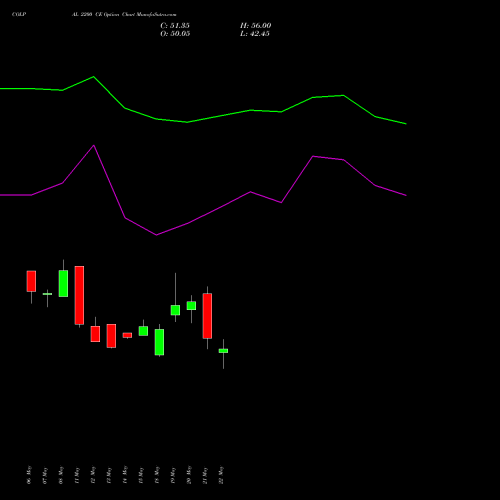Click the last green candle for 22 May

click(x=223, y=351)
